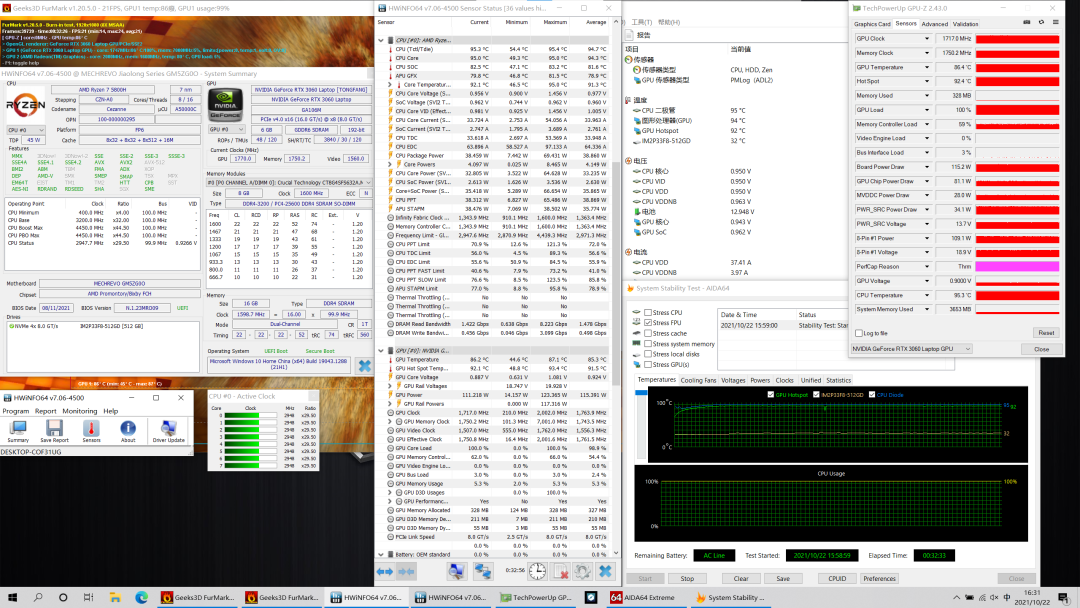Click the elapsed-time clock icon in the sensor toolbar
Image resolution: width=1080 pixels, height=608 pixels.
(537, 571)
